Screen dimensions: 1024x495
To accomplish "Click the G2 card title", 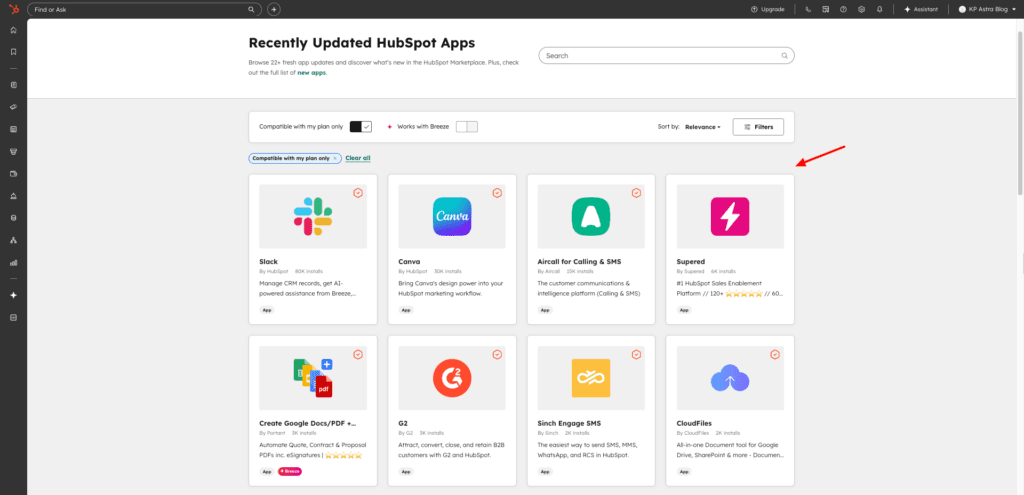I will pyautogui.click(x=403, y=423).
